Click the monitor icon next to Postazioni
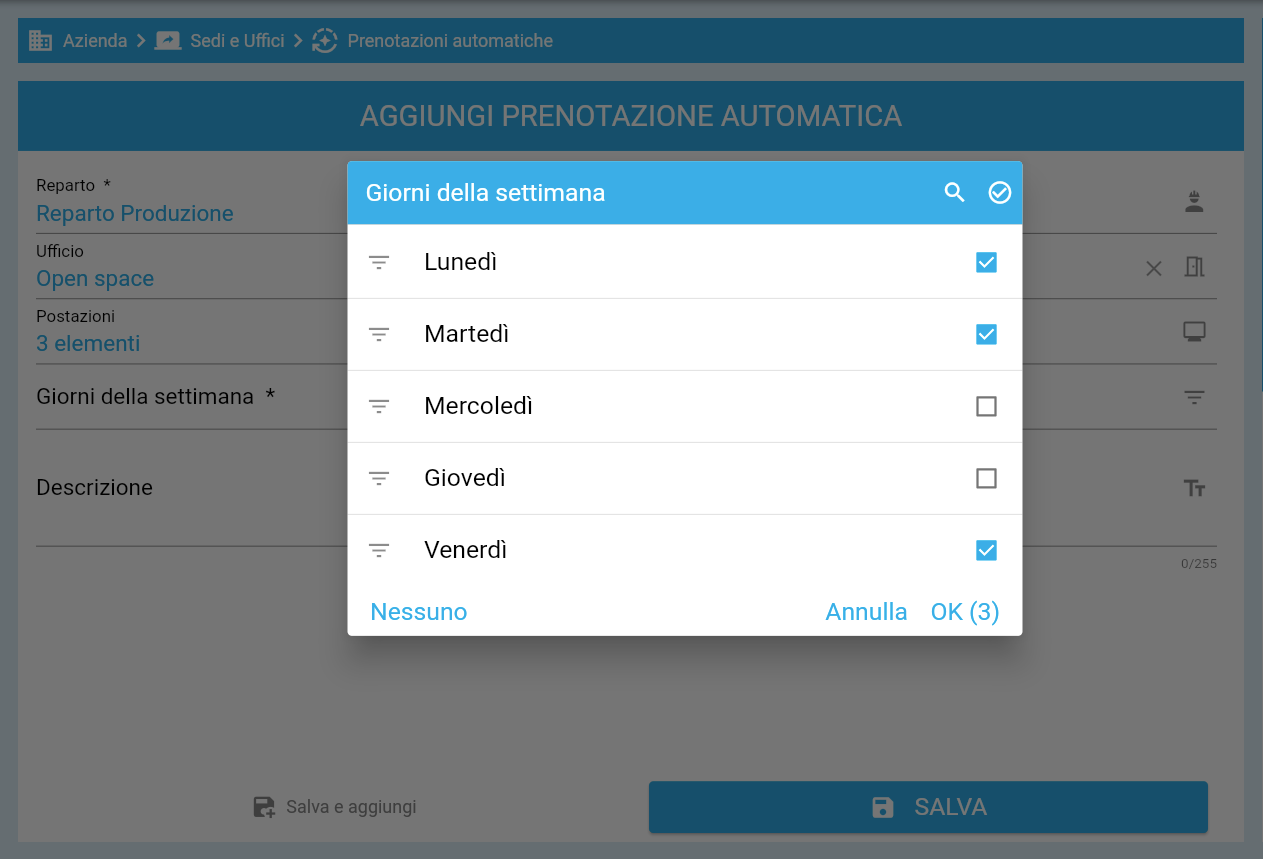 (1194, 331)
